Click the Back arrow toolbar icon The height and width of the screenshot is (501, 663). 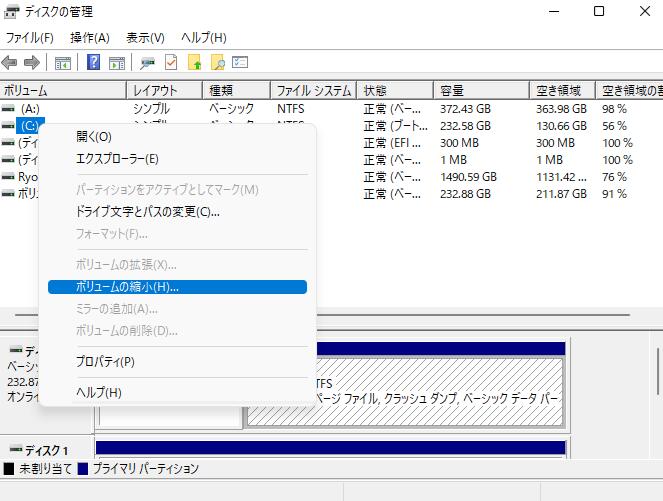[11, 62]
